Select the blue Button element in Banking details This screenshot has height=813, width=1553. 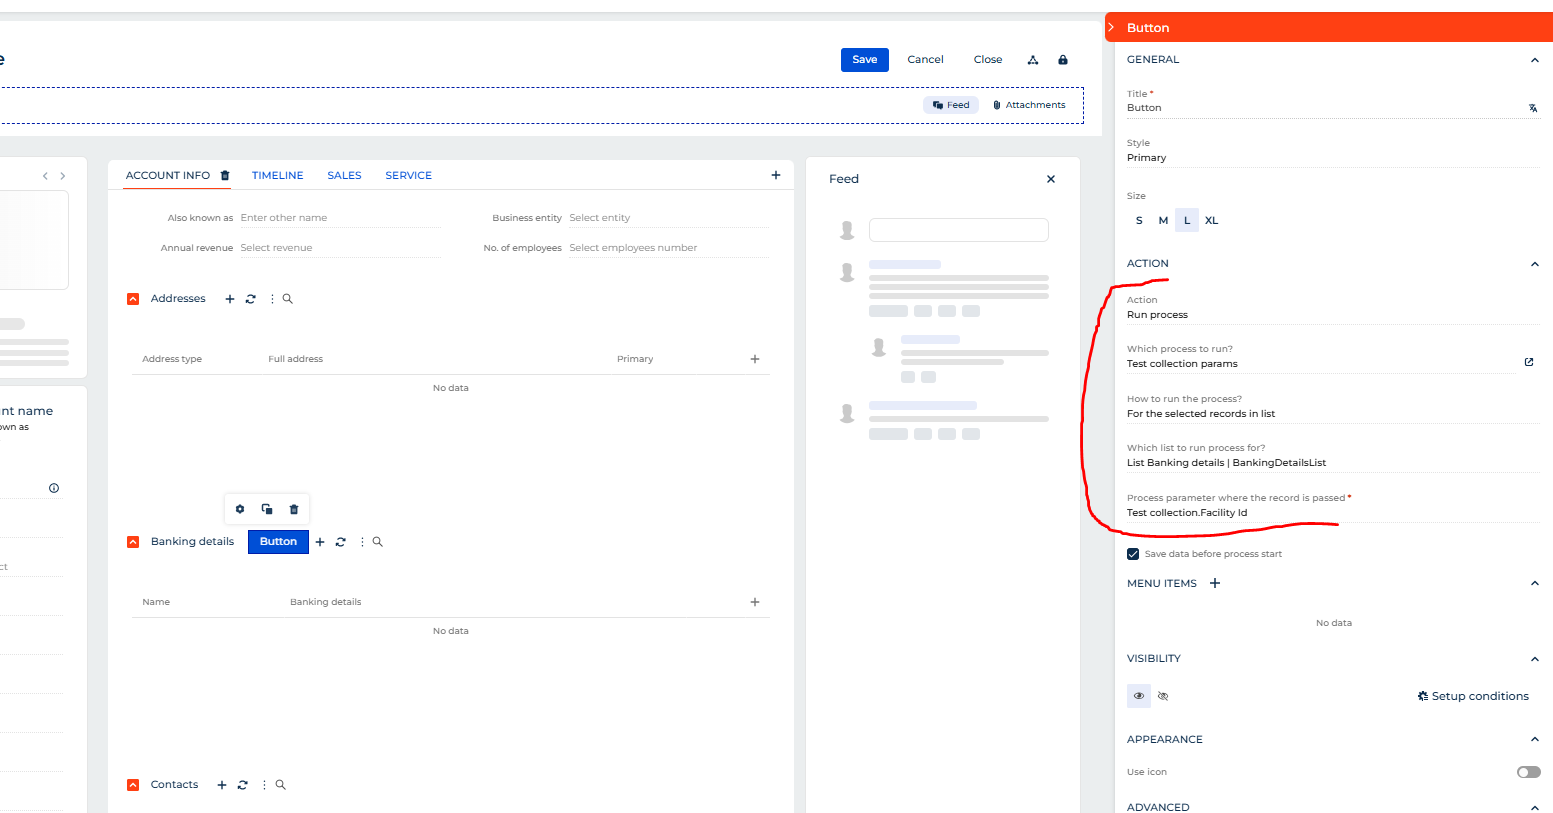[x=278, y=542]
